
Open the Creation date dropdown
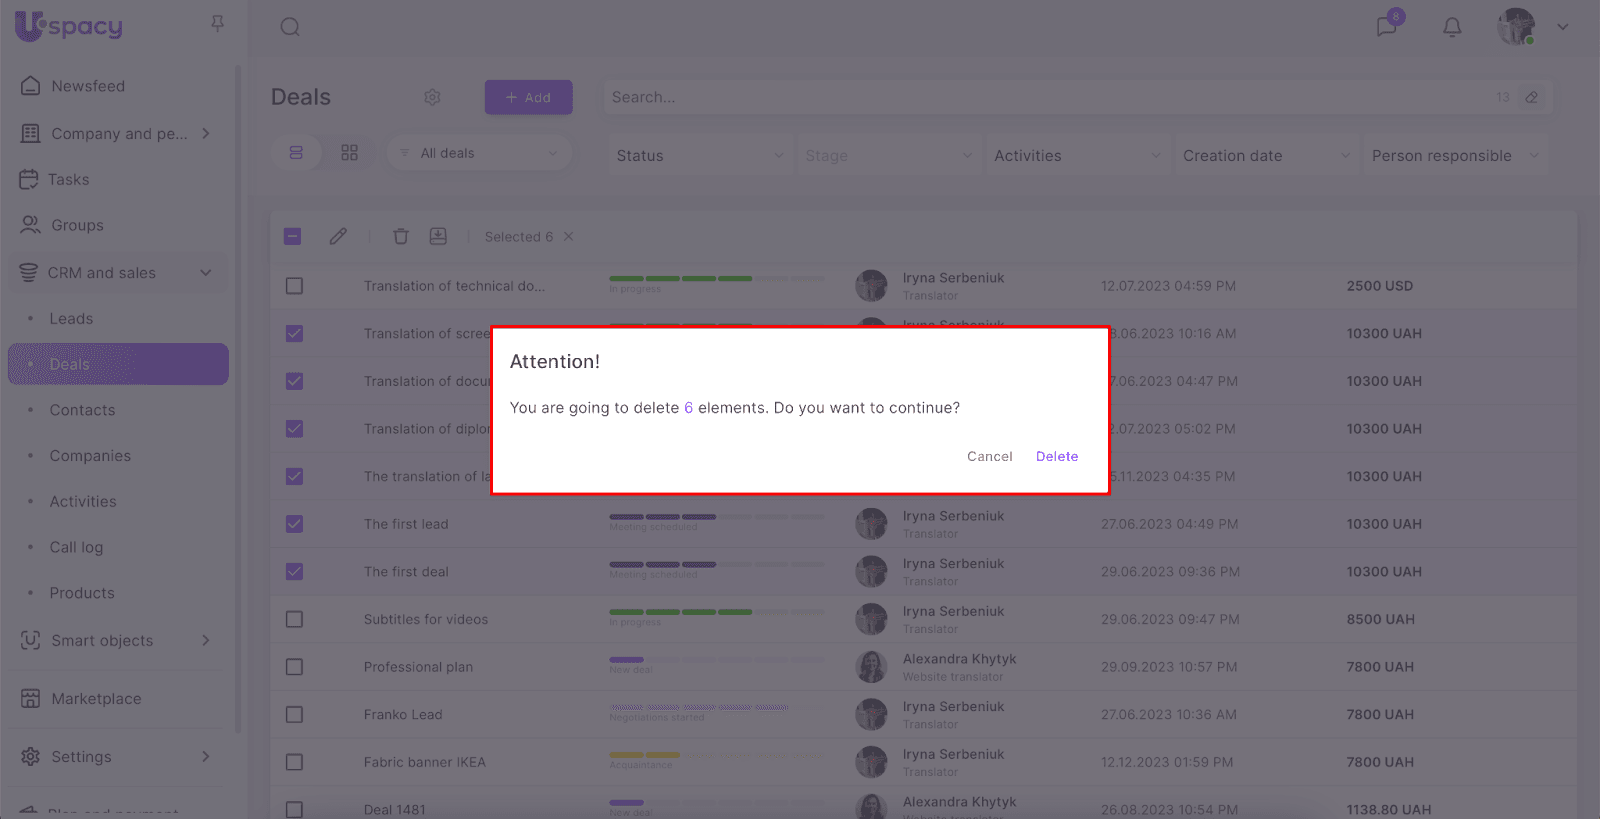[x=1267, y=155]
